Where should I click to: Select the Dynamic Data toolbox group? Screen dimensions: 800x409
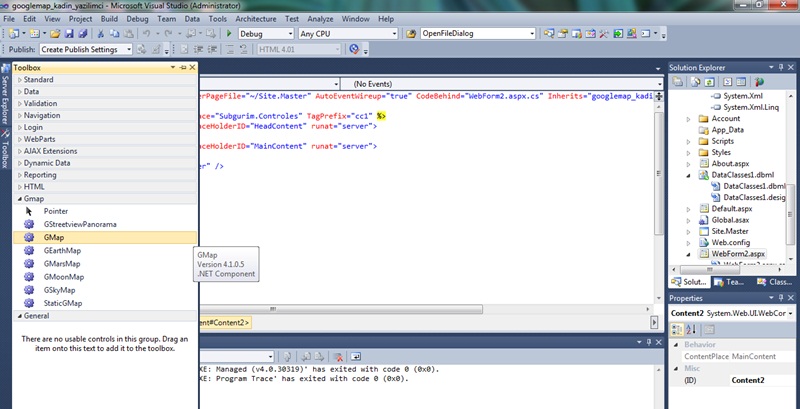105,163
